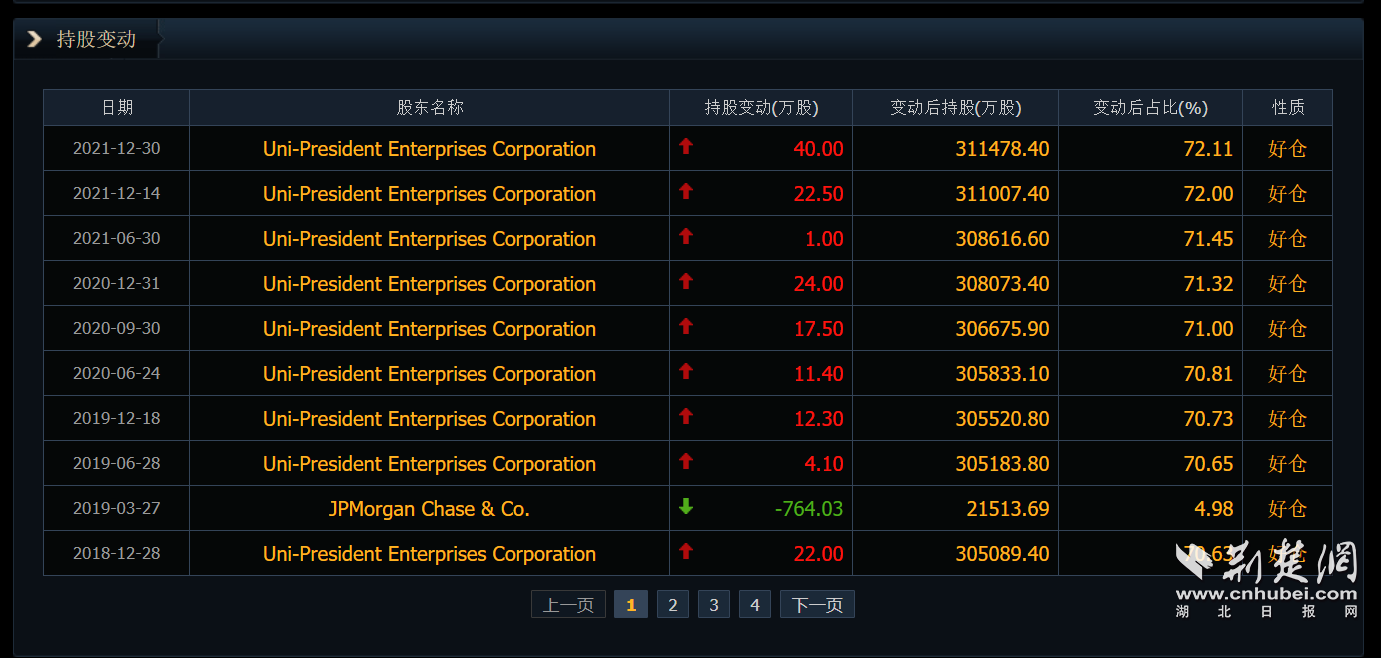The image size is (1381, 658).
Task: Open Uni-President Enterprises Corporation in the 2020-09-30 row
Action: (429, 329)
